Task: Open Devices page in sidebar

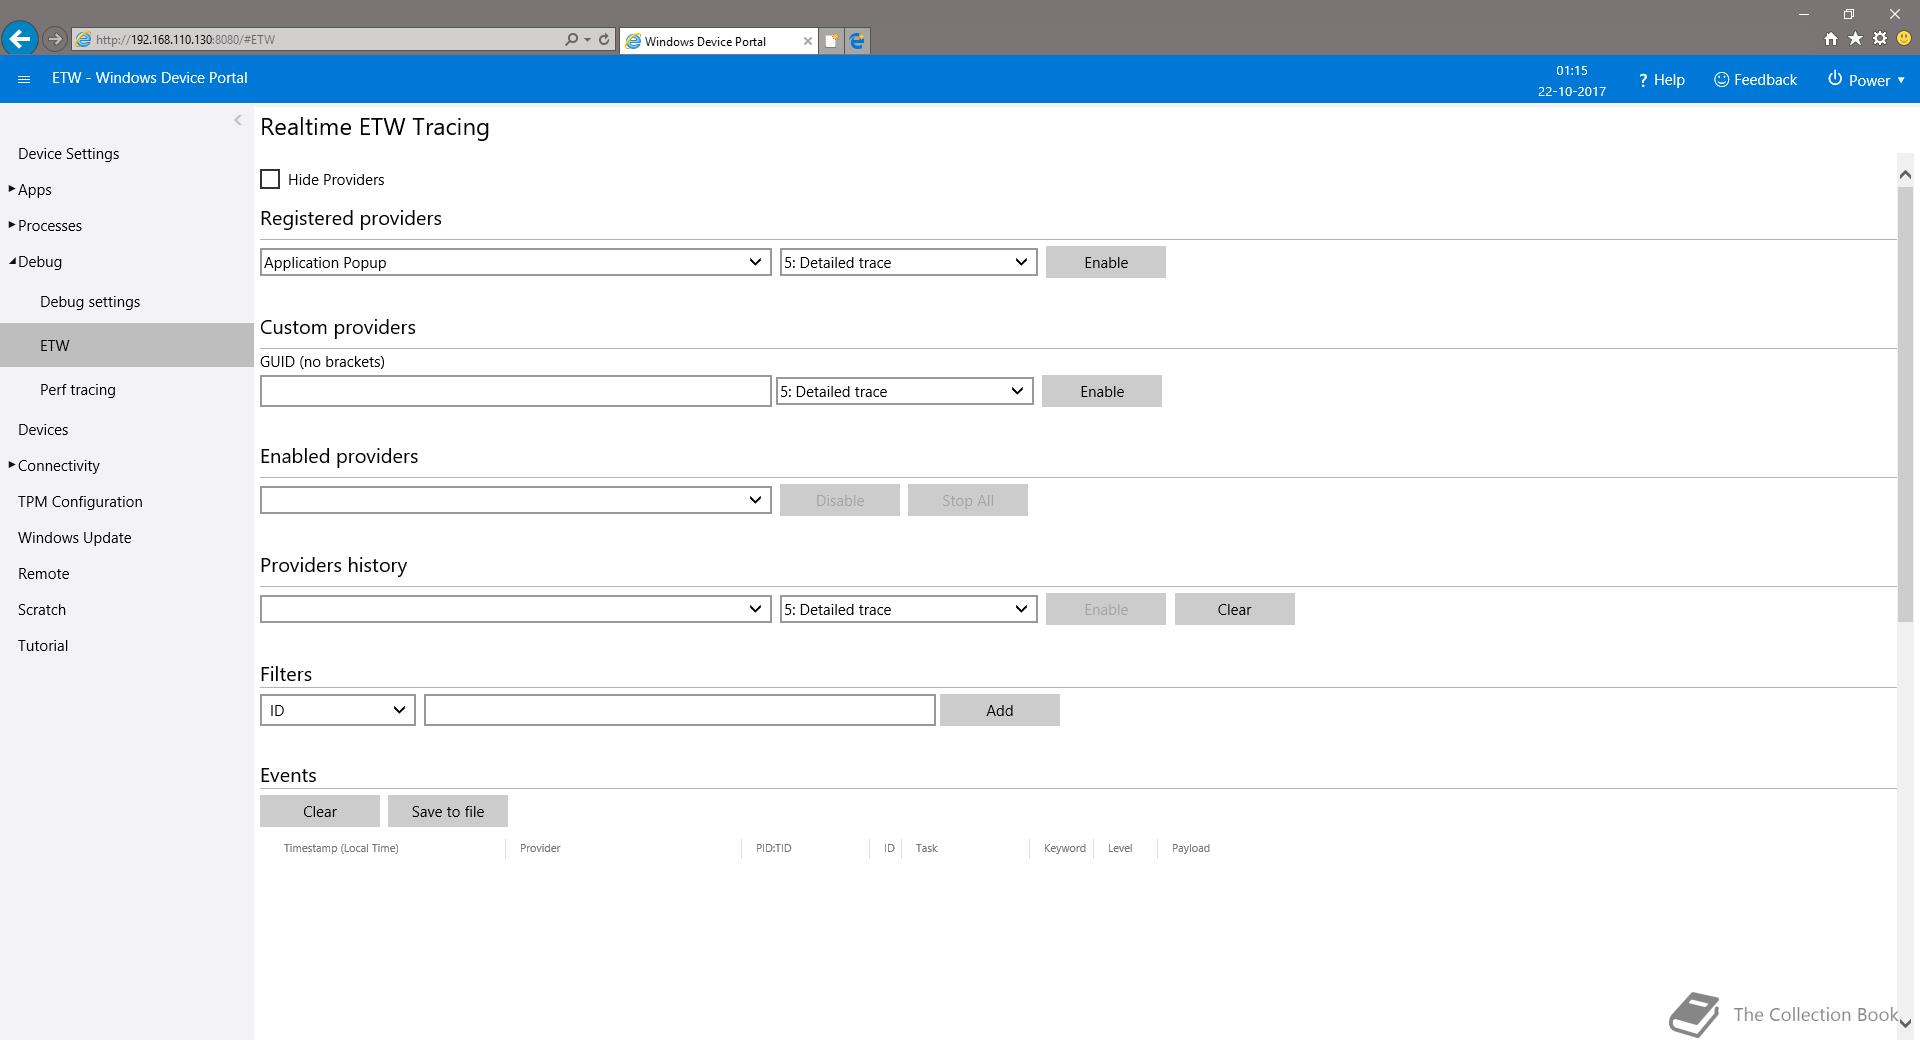Action: tap(43, 429)
